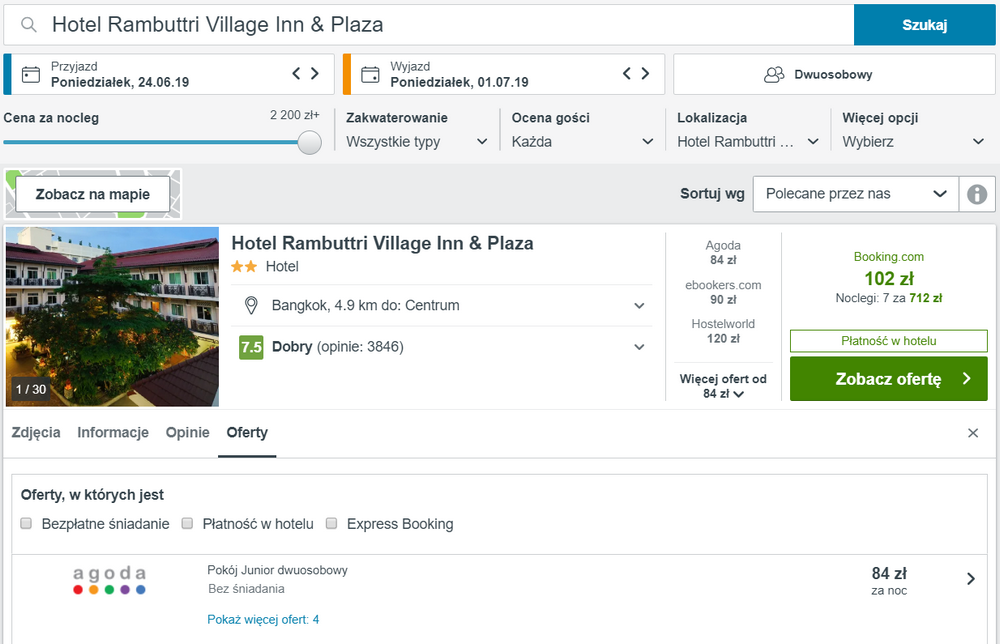Image resolution: width=1000 pixels, height=644 pixels.
Task: Switch to the Zdjęcia tab
Action: click(36, 432)
